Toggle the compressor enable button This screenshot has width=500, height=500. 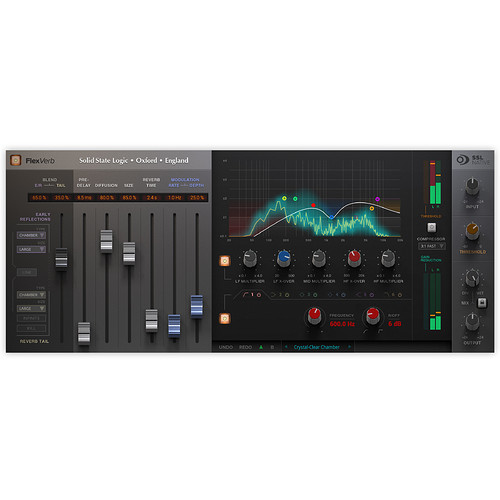click(431, 228)
